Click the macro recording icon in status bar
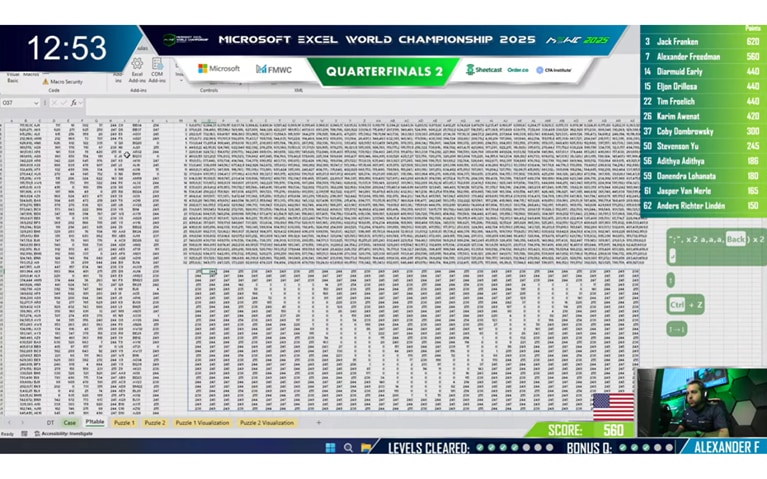Image resolution: width=767 pixels, height=479 pixels. click(24, 433)
